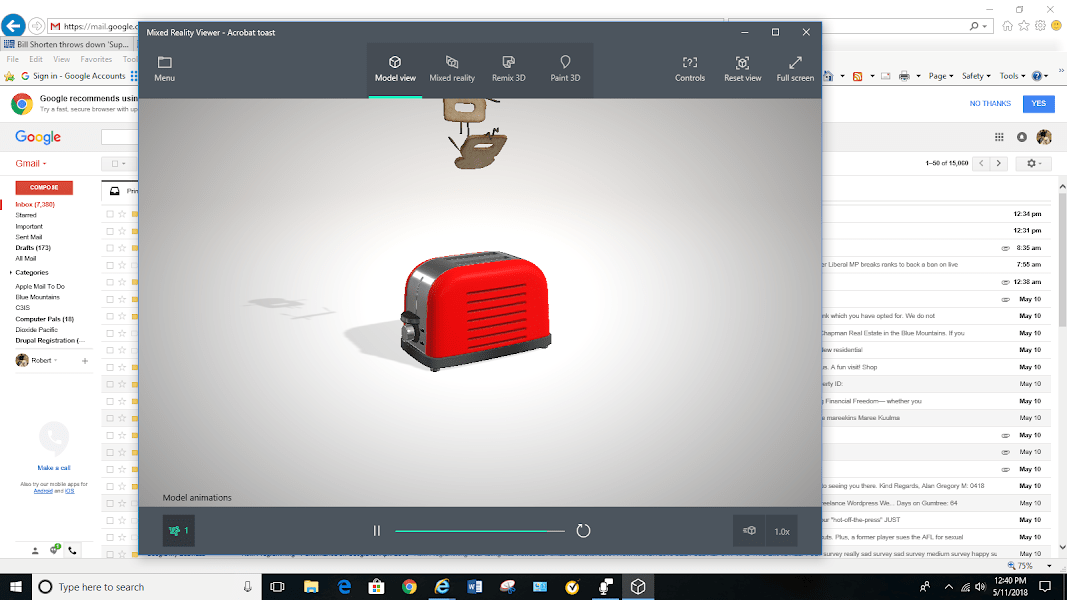Toggle the animation loop button
Viewport: 1067px width, 600px height.
coord(583,531)
